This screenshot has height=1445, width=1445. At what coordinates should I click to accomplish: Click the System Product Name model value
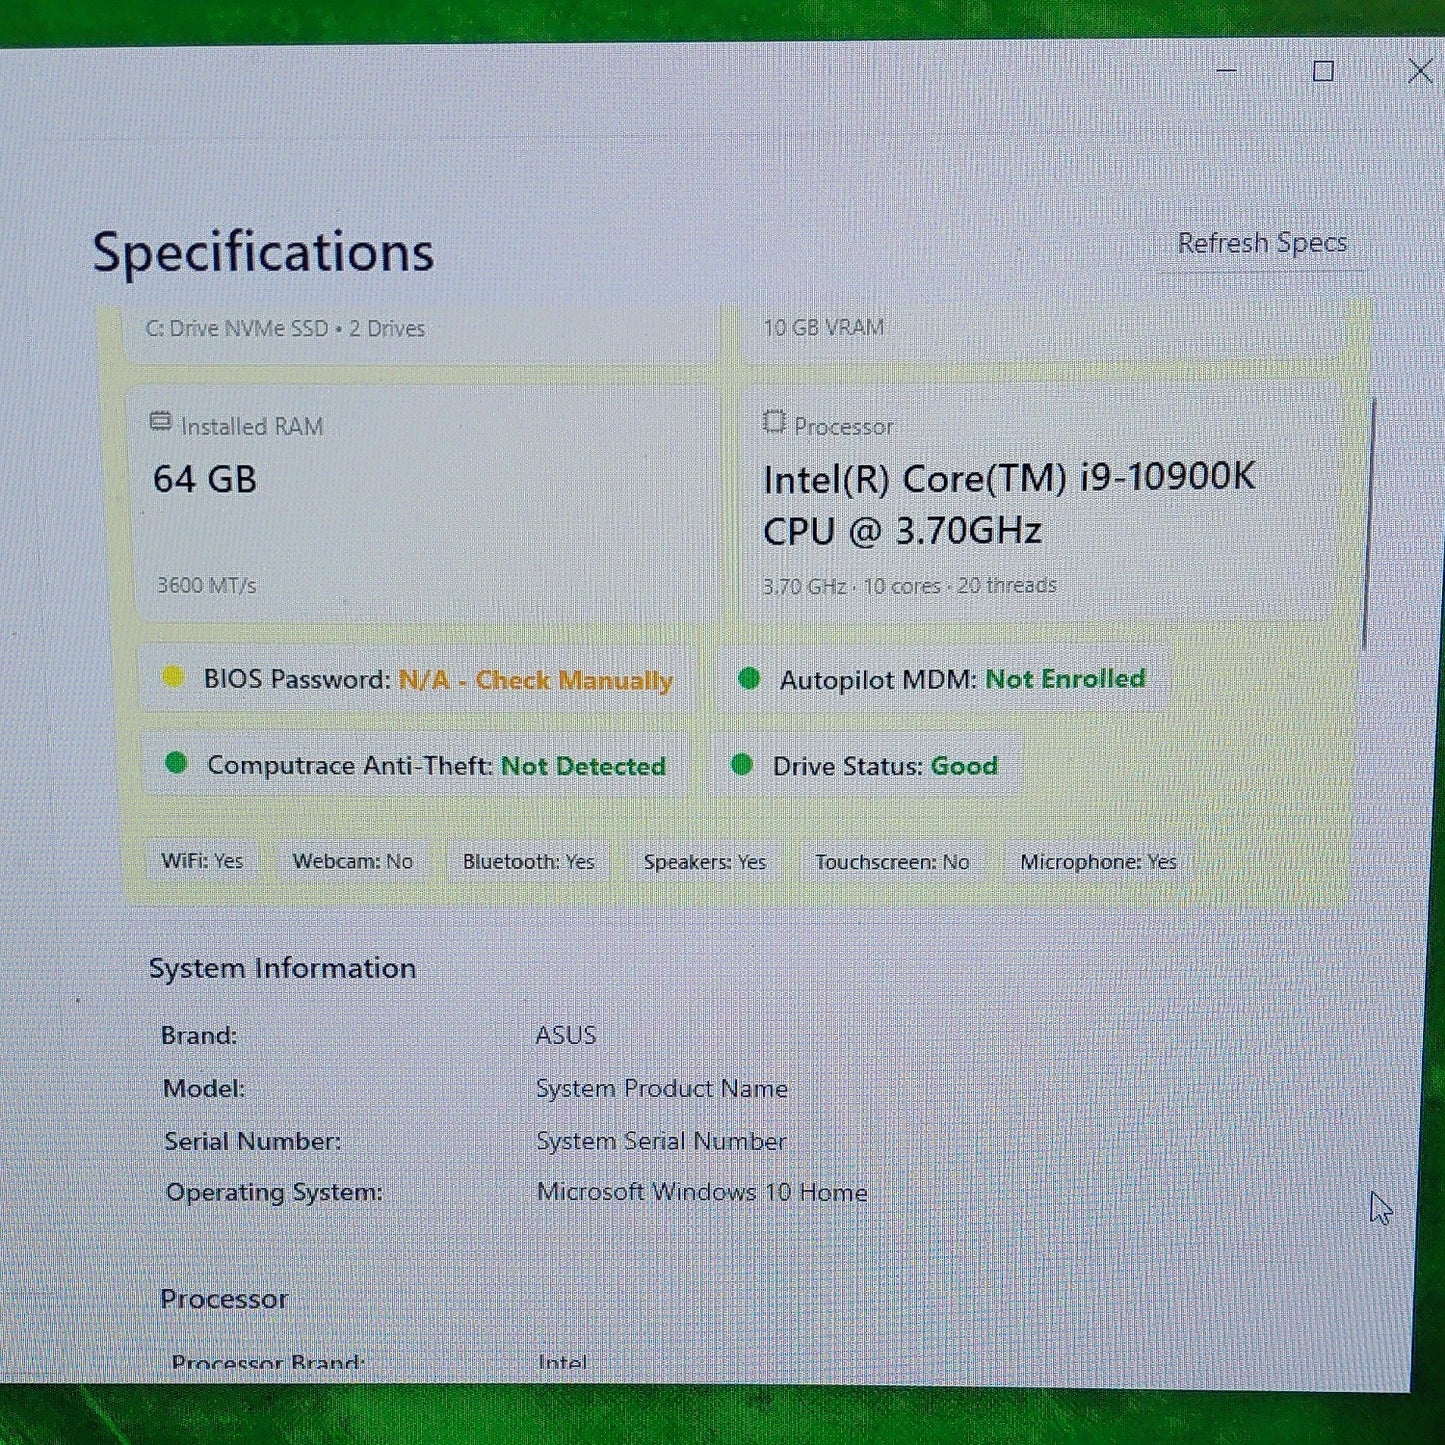(662, 1088)
